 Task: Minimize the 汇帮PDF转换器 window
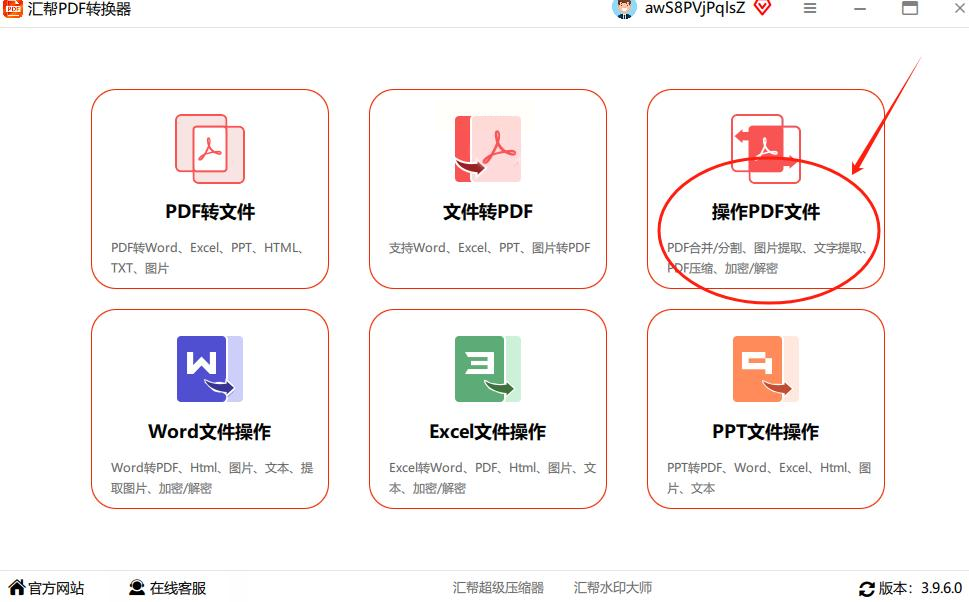pyautogui.click(x=860, y=9)
